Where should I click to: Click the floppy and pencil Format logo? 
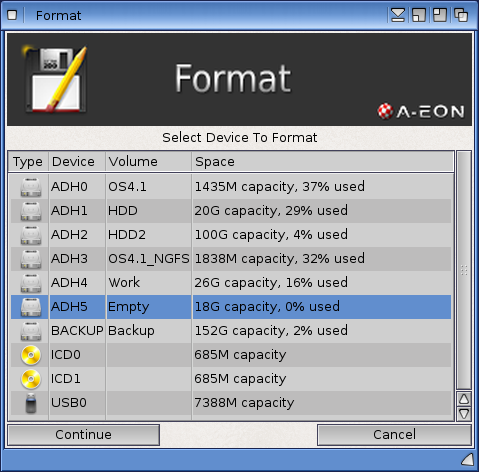point(55,79)
